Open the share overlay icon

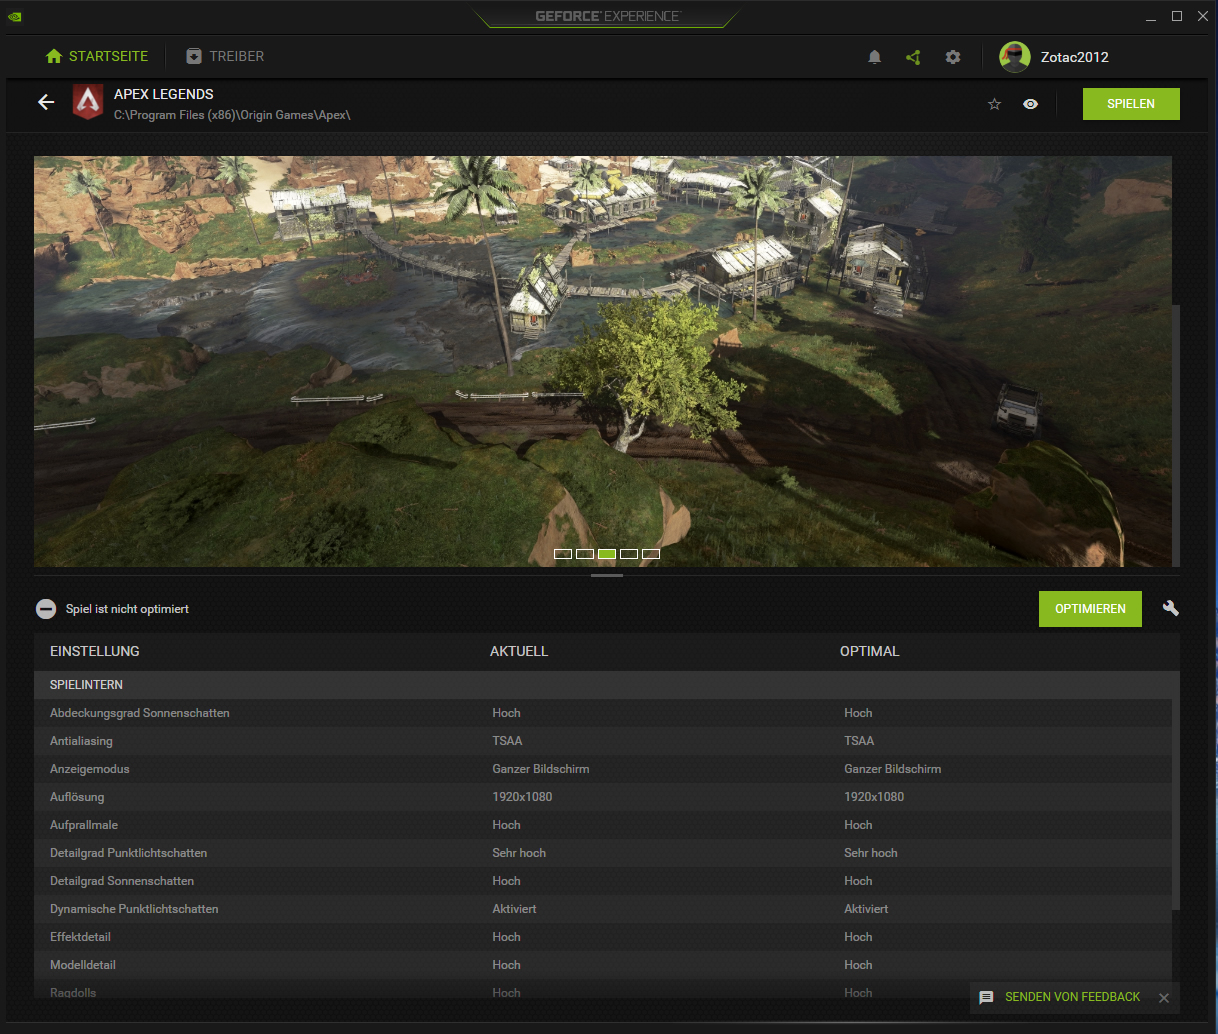pyautogui.click(x=913, y=57)
